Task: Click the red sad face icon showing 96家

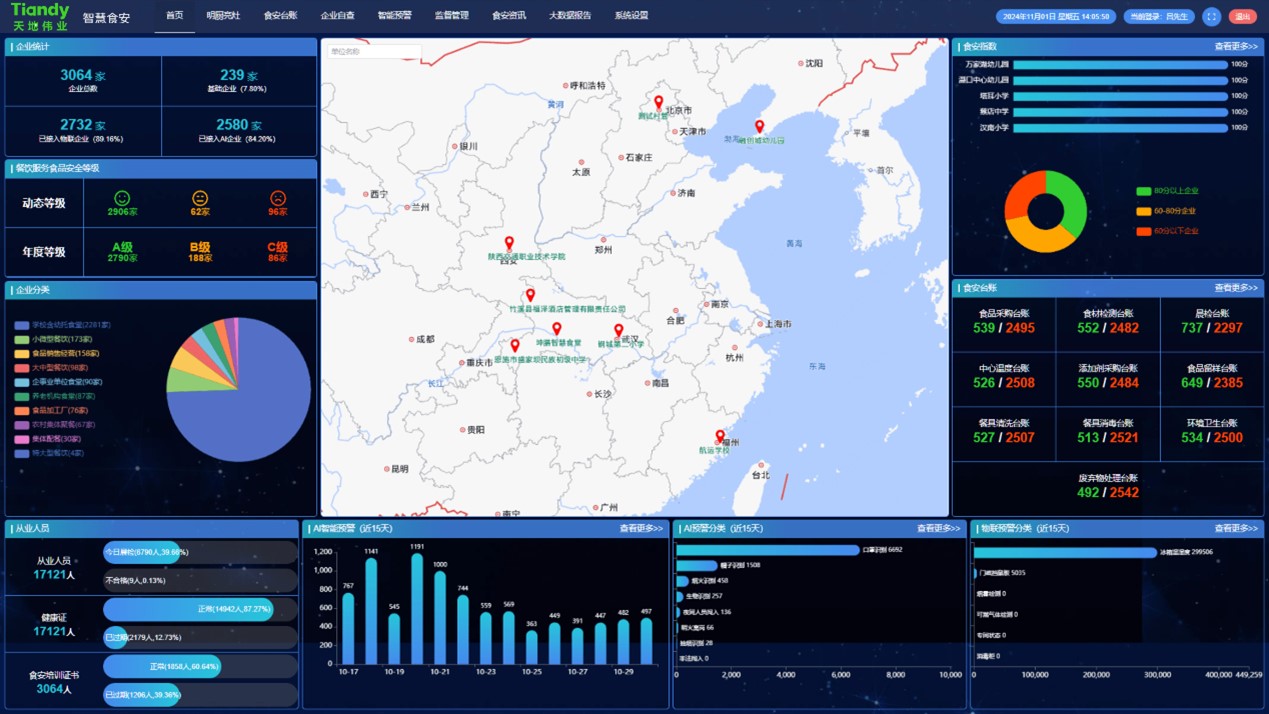Action: click(277, 200)
